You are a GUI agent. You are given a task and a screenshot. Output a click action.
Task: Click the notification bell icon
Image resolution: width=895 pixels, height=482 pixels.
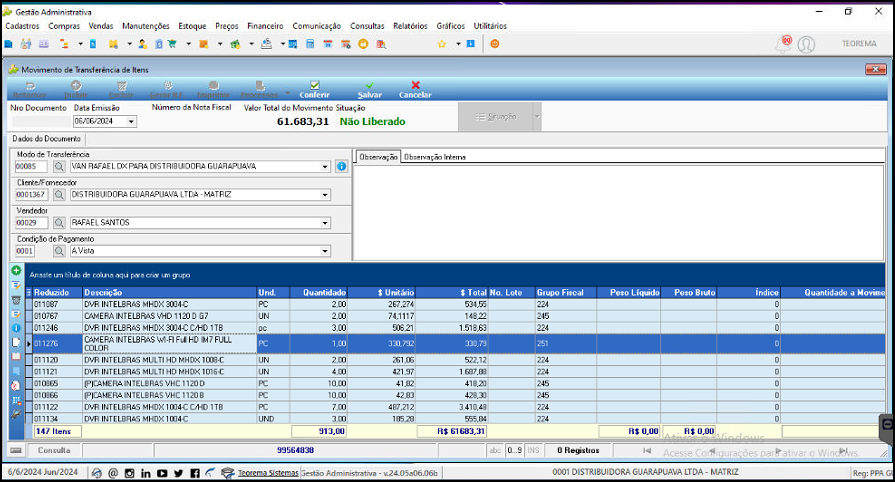pyautogui.click(x=784, y=43)
